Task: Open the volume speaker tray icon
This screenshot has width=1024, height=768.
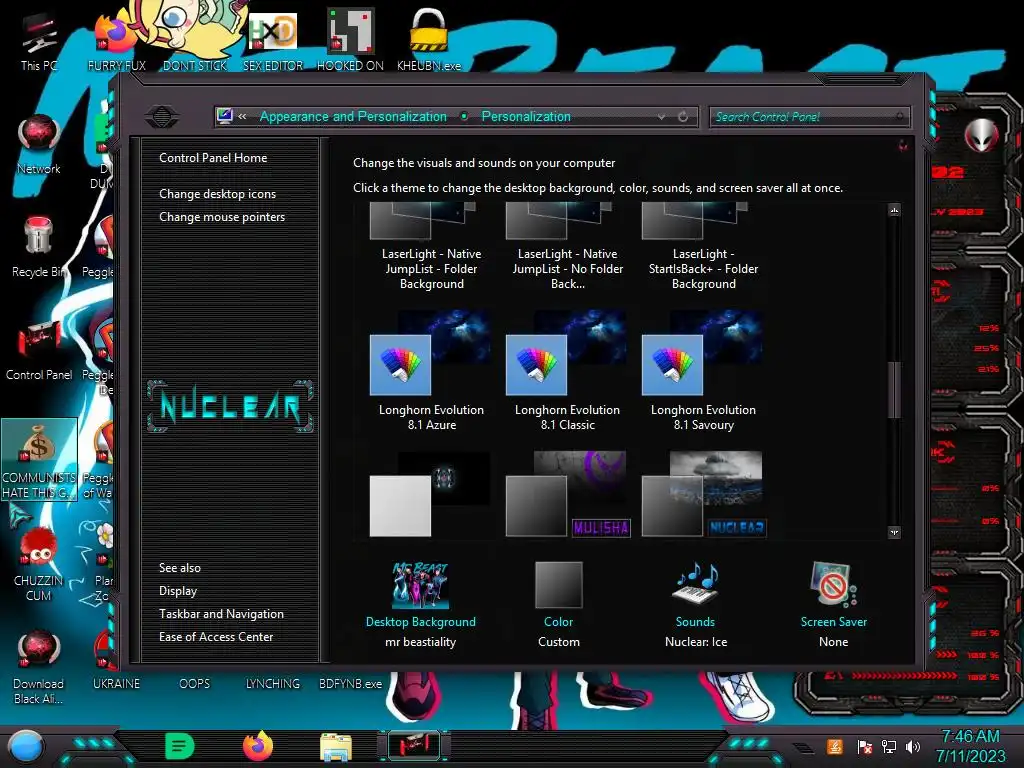Action: pyautogui.click(x=913, y=746)
